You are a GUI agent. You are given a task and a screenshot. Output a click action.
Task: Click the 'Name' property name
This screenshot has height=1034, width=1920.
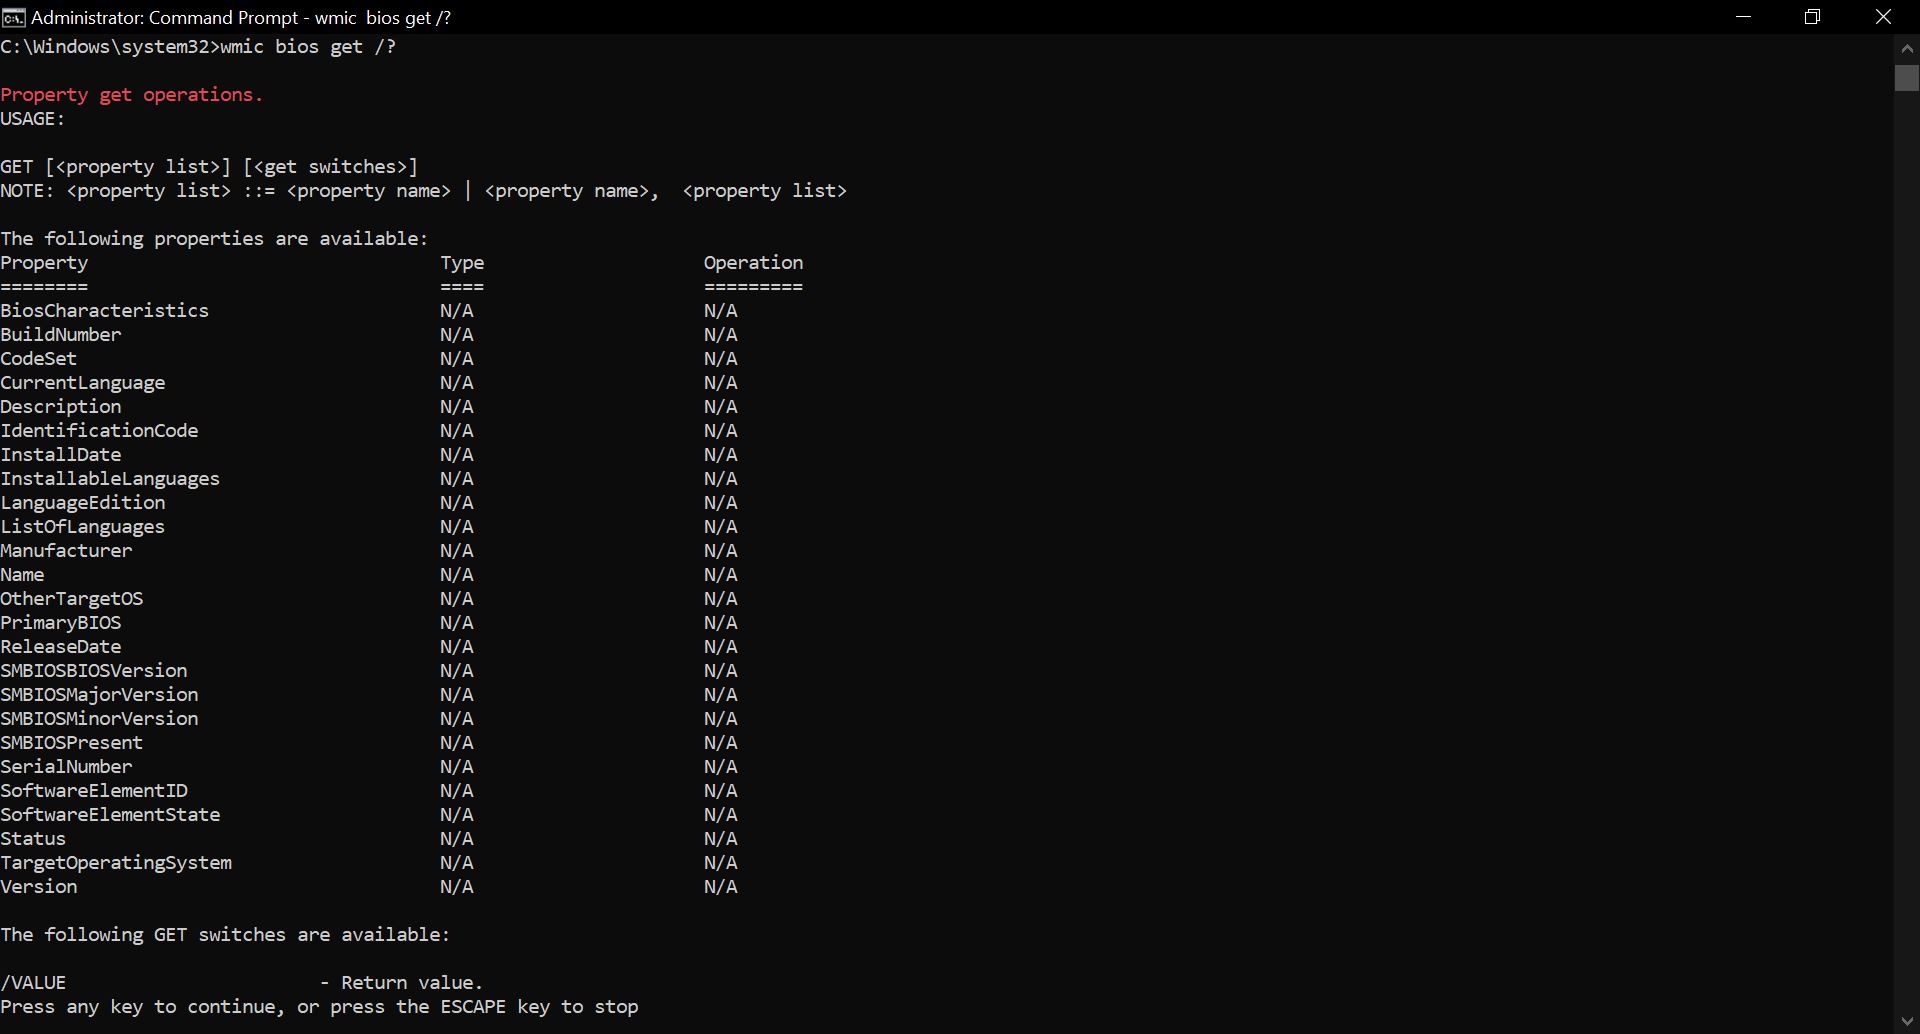[22, 575]
